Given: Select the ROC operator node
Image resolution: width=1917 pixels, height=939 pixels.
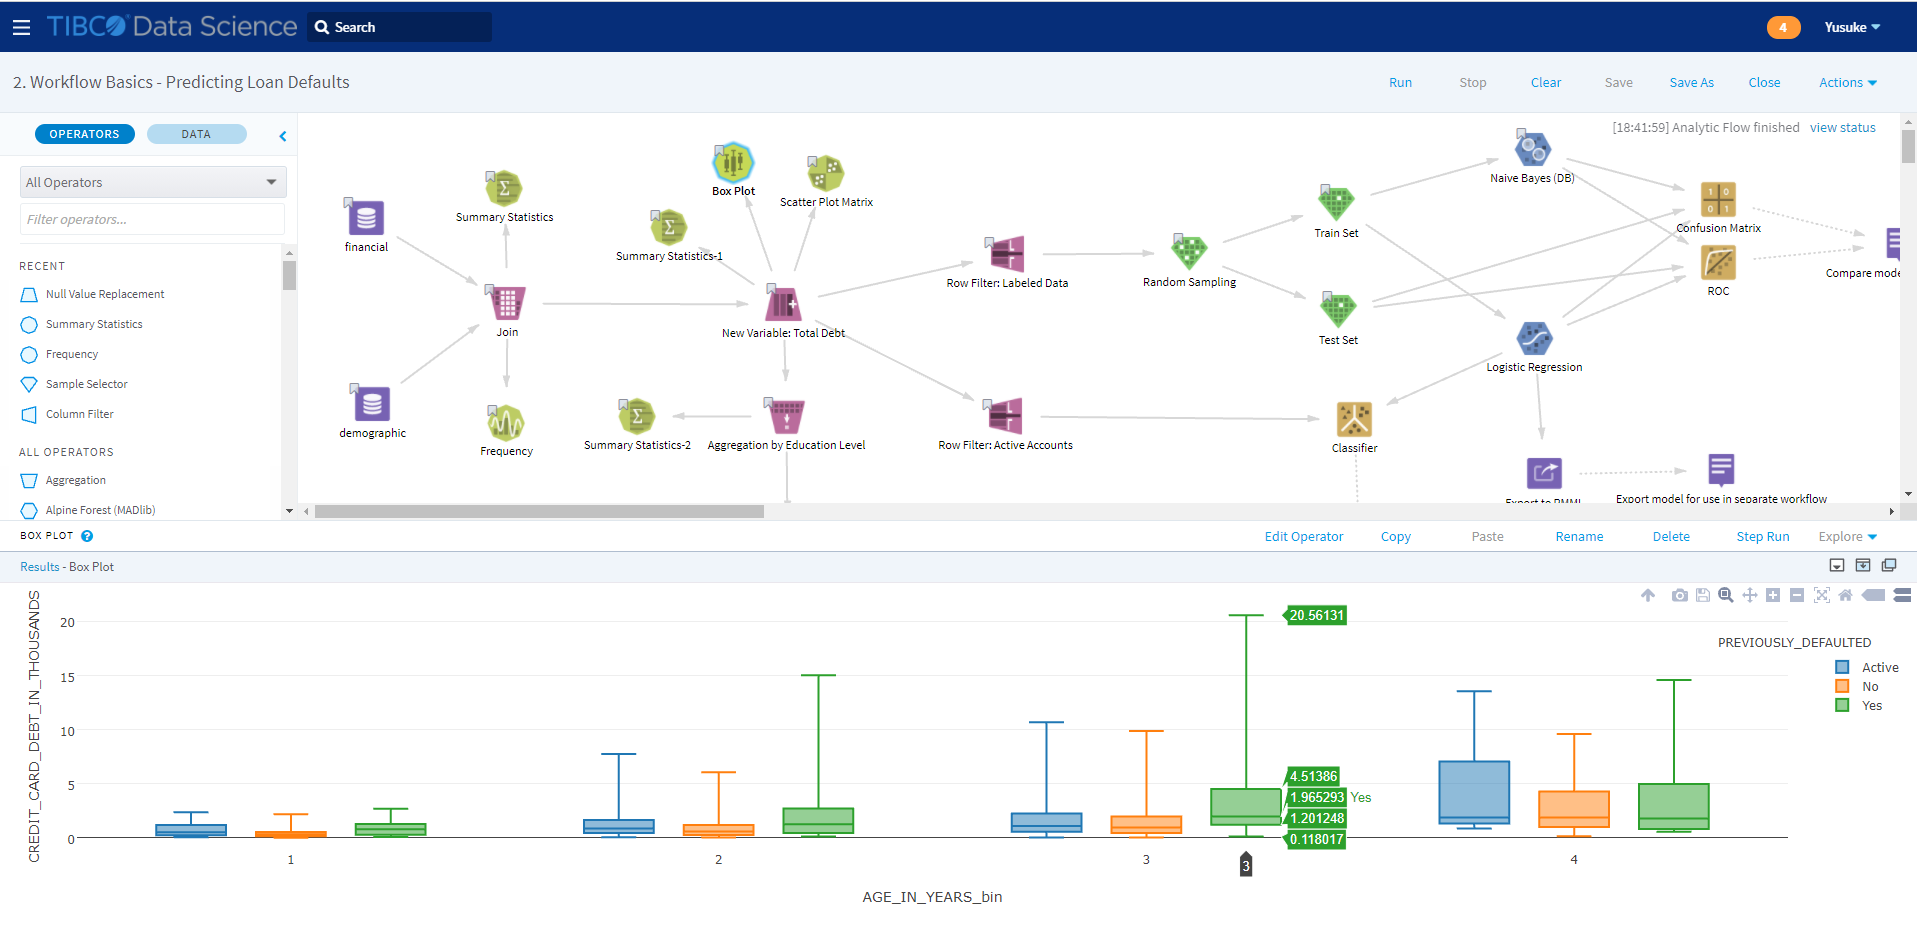Looking at the screenshot, I should [x=1718, y=263].
